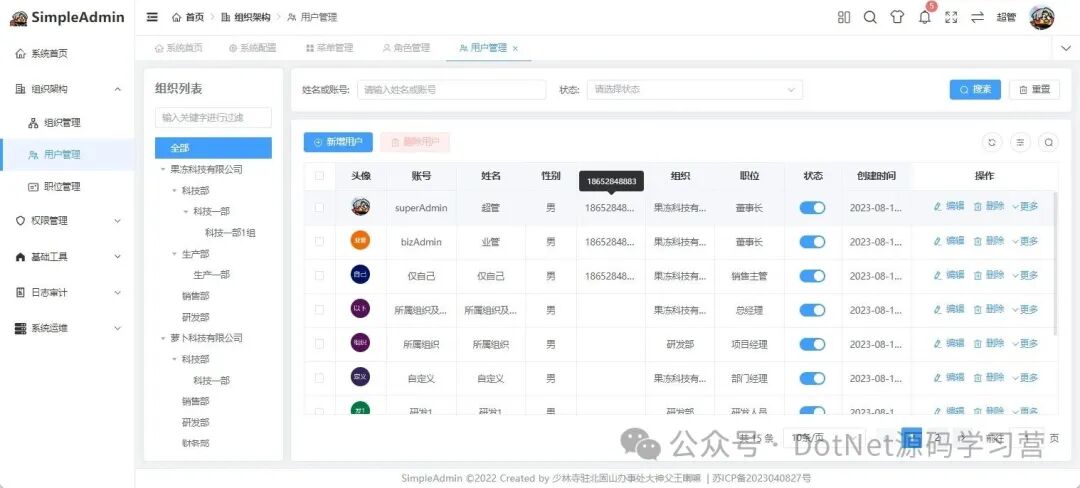1080x488 pixels.
Task: Toggle status switch for superAdmin
Action: (812, 207)
